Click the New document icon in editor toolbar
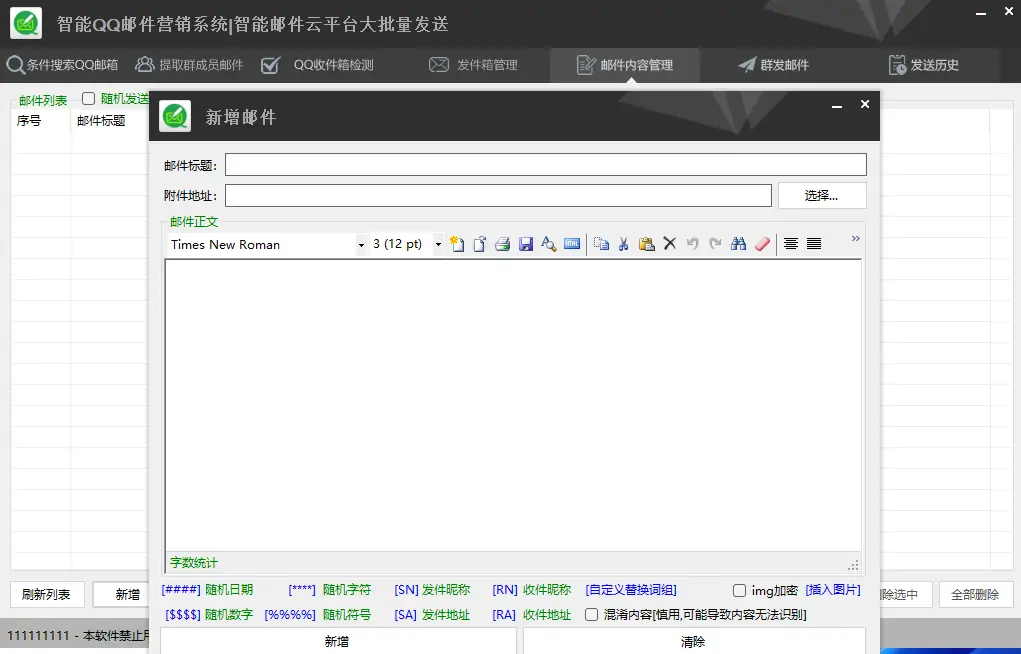 (457, 244)
